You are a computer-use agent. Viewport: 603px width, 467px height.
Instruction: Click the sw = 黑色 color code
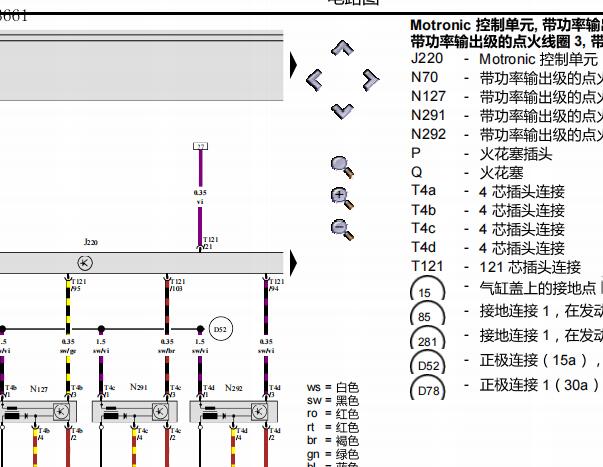click(x=333, y=401)
